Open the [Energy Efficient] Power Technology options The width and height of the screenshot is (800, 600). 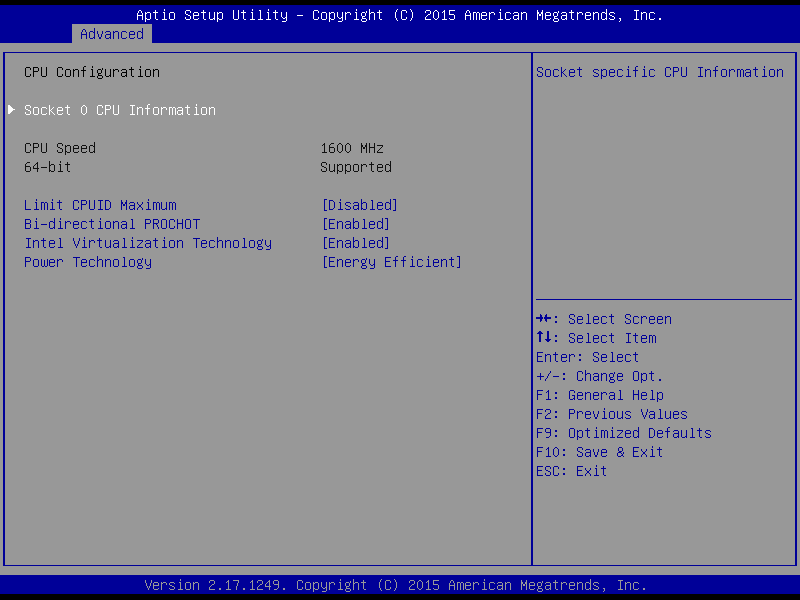pyautogui.click(x=391, y=262)
